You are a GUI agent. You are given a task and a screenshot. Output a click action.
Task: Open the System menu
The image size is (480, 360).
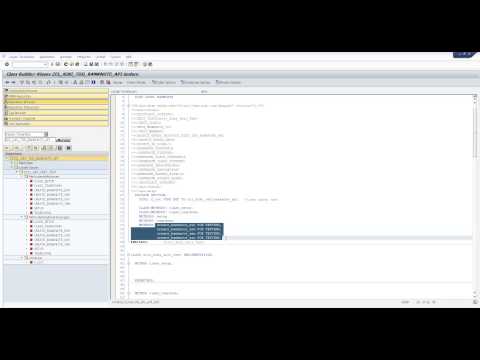[115, 57]
